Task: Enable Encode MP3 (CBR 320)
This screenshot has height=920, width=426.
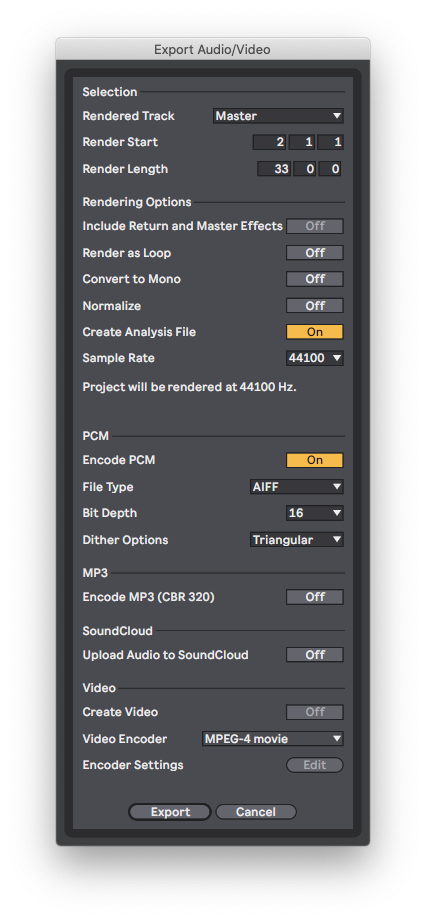Action: click(x=315, y=597)
